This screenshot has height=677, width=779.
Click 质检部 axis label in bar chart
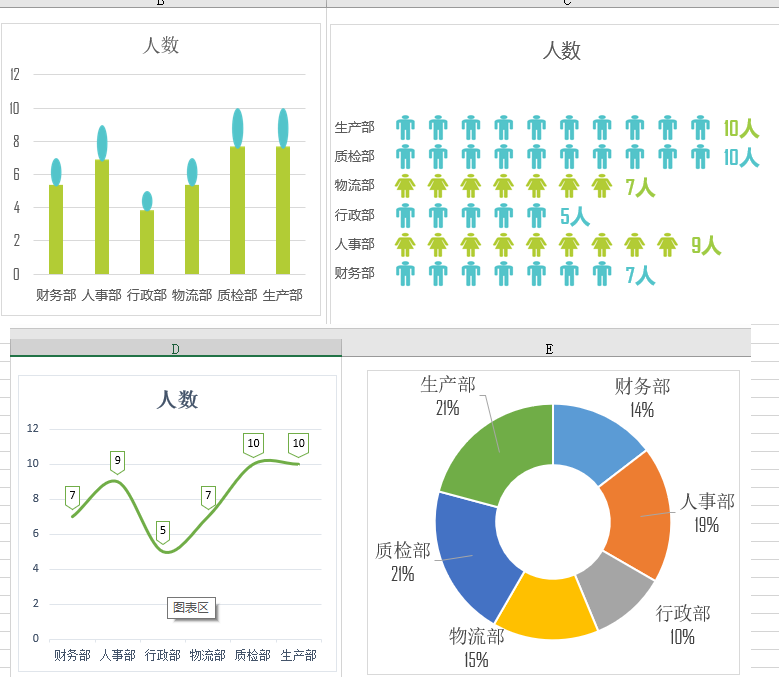pos(237,296)
